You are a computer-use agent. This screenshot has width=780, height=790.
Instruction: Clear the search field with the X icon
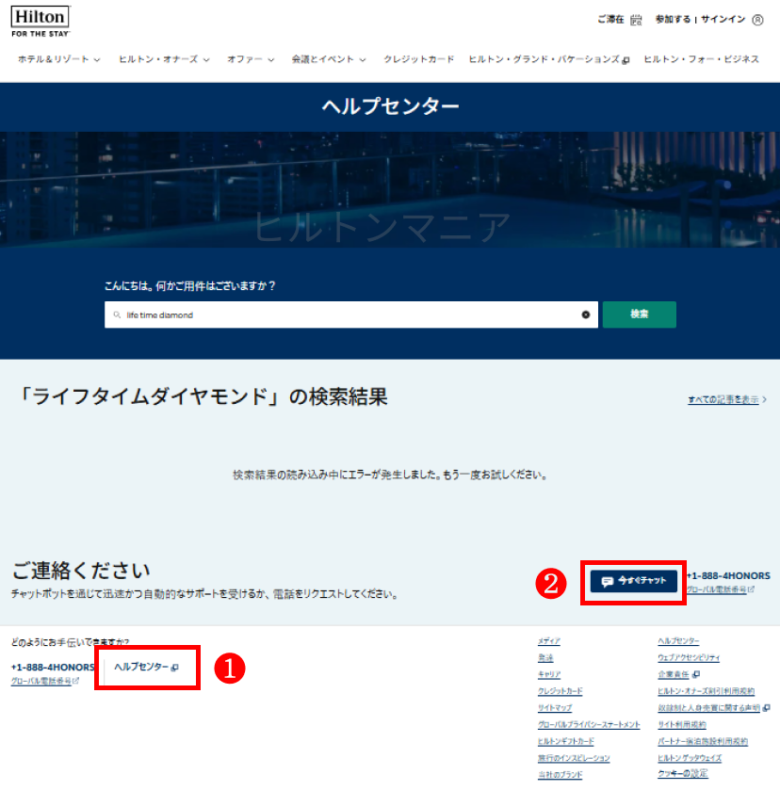click(586, 315)
